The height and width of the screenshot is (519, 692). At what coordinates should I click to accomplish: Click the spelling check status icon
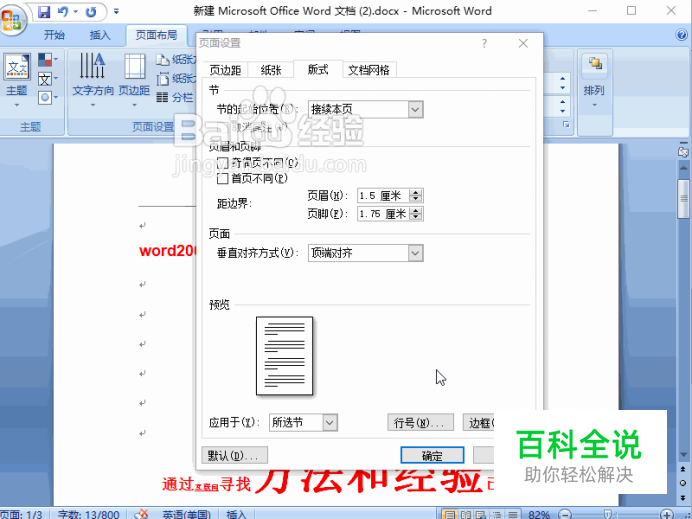click(x=141, y=514)
